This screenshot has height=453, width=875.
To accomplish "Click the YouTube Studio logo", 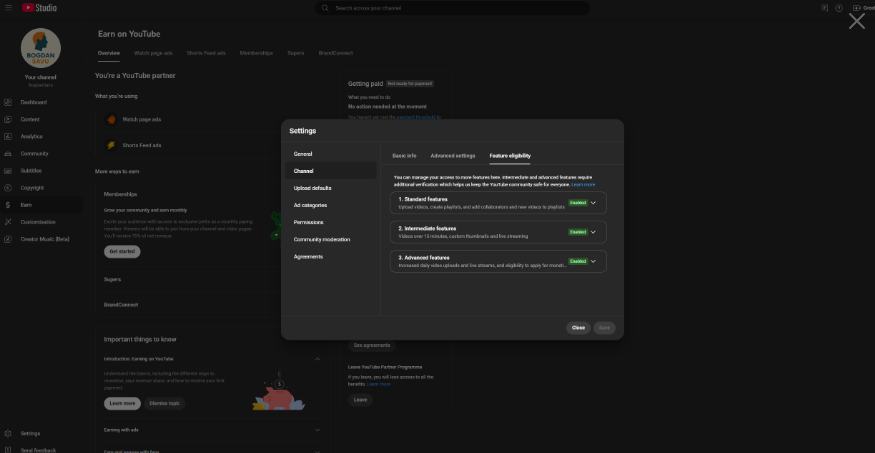I will (x=39, y=8).
